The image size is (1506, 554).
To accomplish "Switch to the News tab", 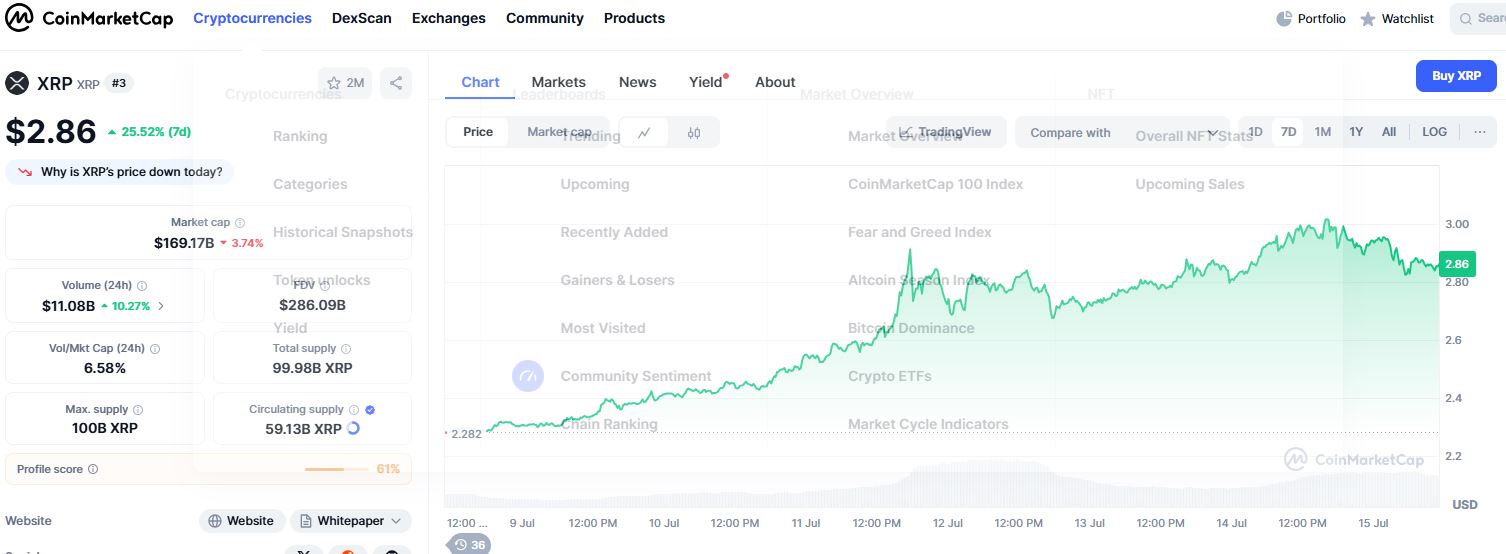I will pos(638,82).
